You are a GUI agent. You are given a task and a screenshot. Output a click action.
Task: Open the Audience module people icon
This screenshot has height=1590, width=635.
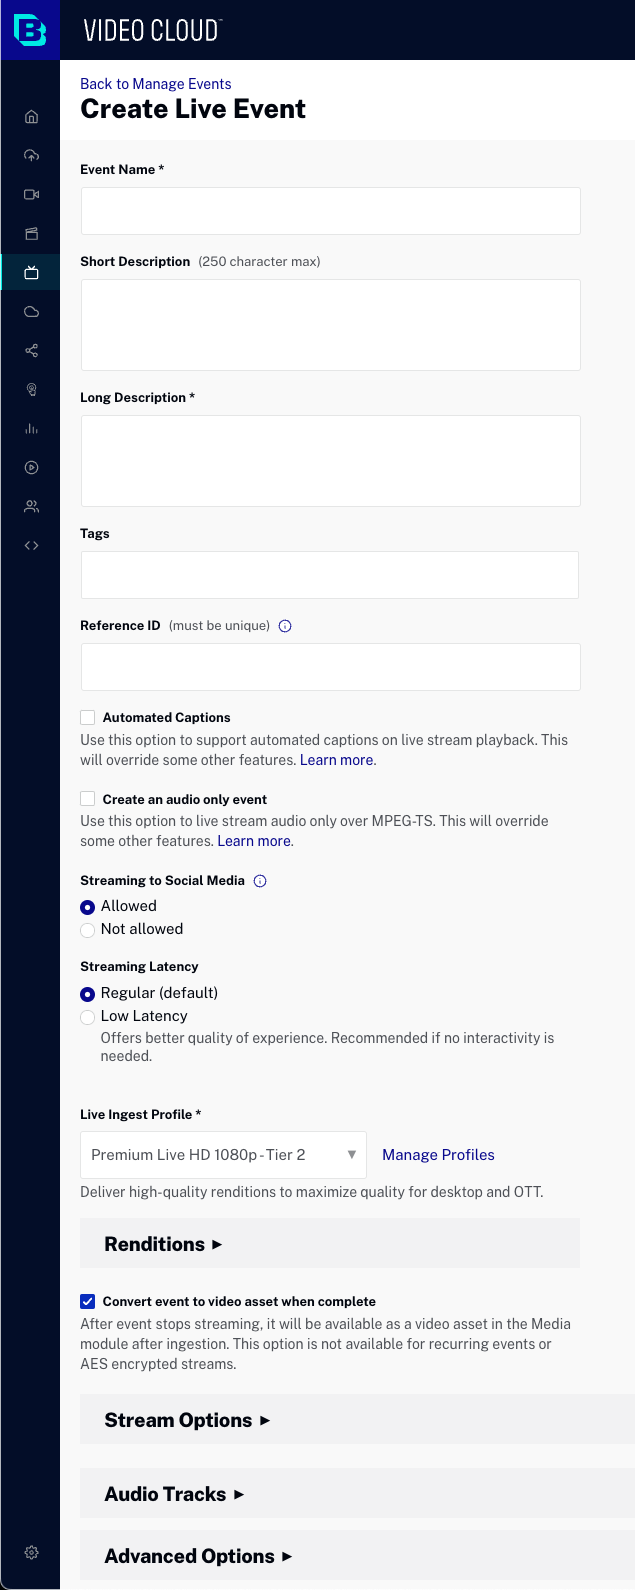click(x=30, y=506)
